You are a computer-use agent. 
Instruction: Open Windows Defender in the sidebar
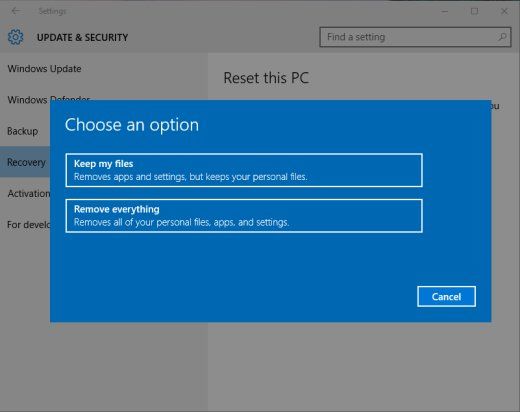click(49, 99)
